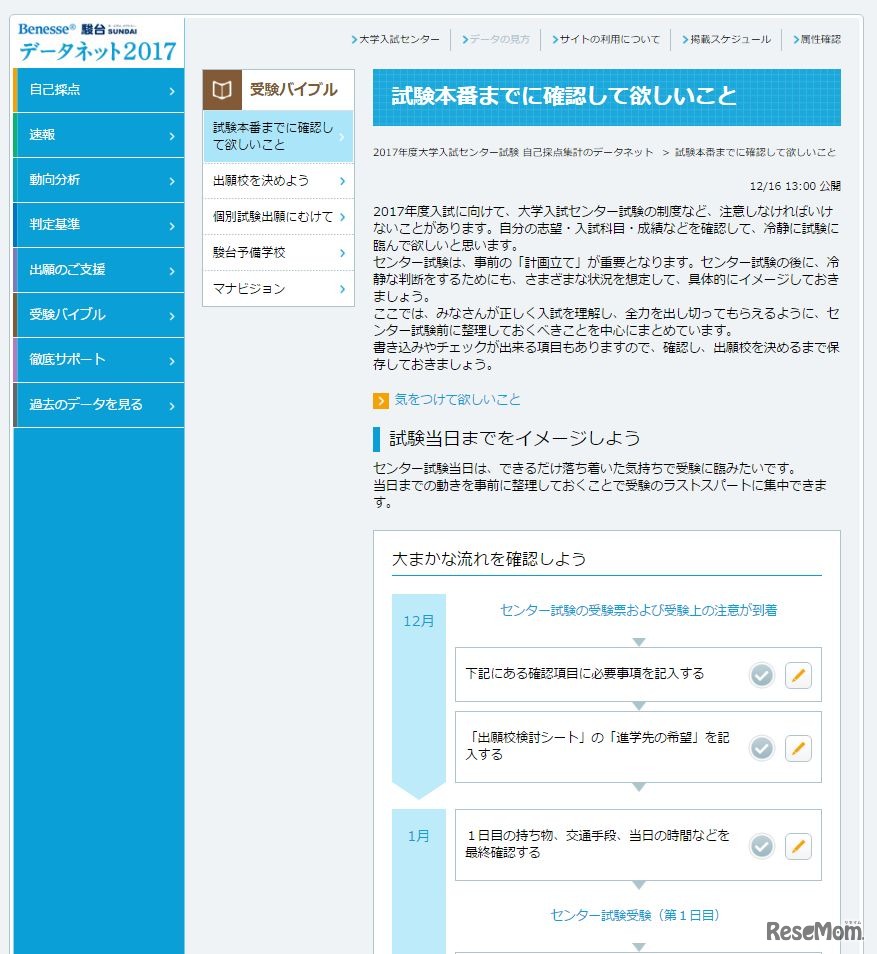Open the 大学入試センター top link
The image size is (877, 954).
click(395, 40)
